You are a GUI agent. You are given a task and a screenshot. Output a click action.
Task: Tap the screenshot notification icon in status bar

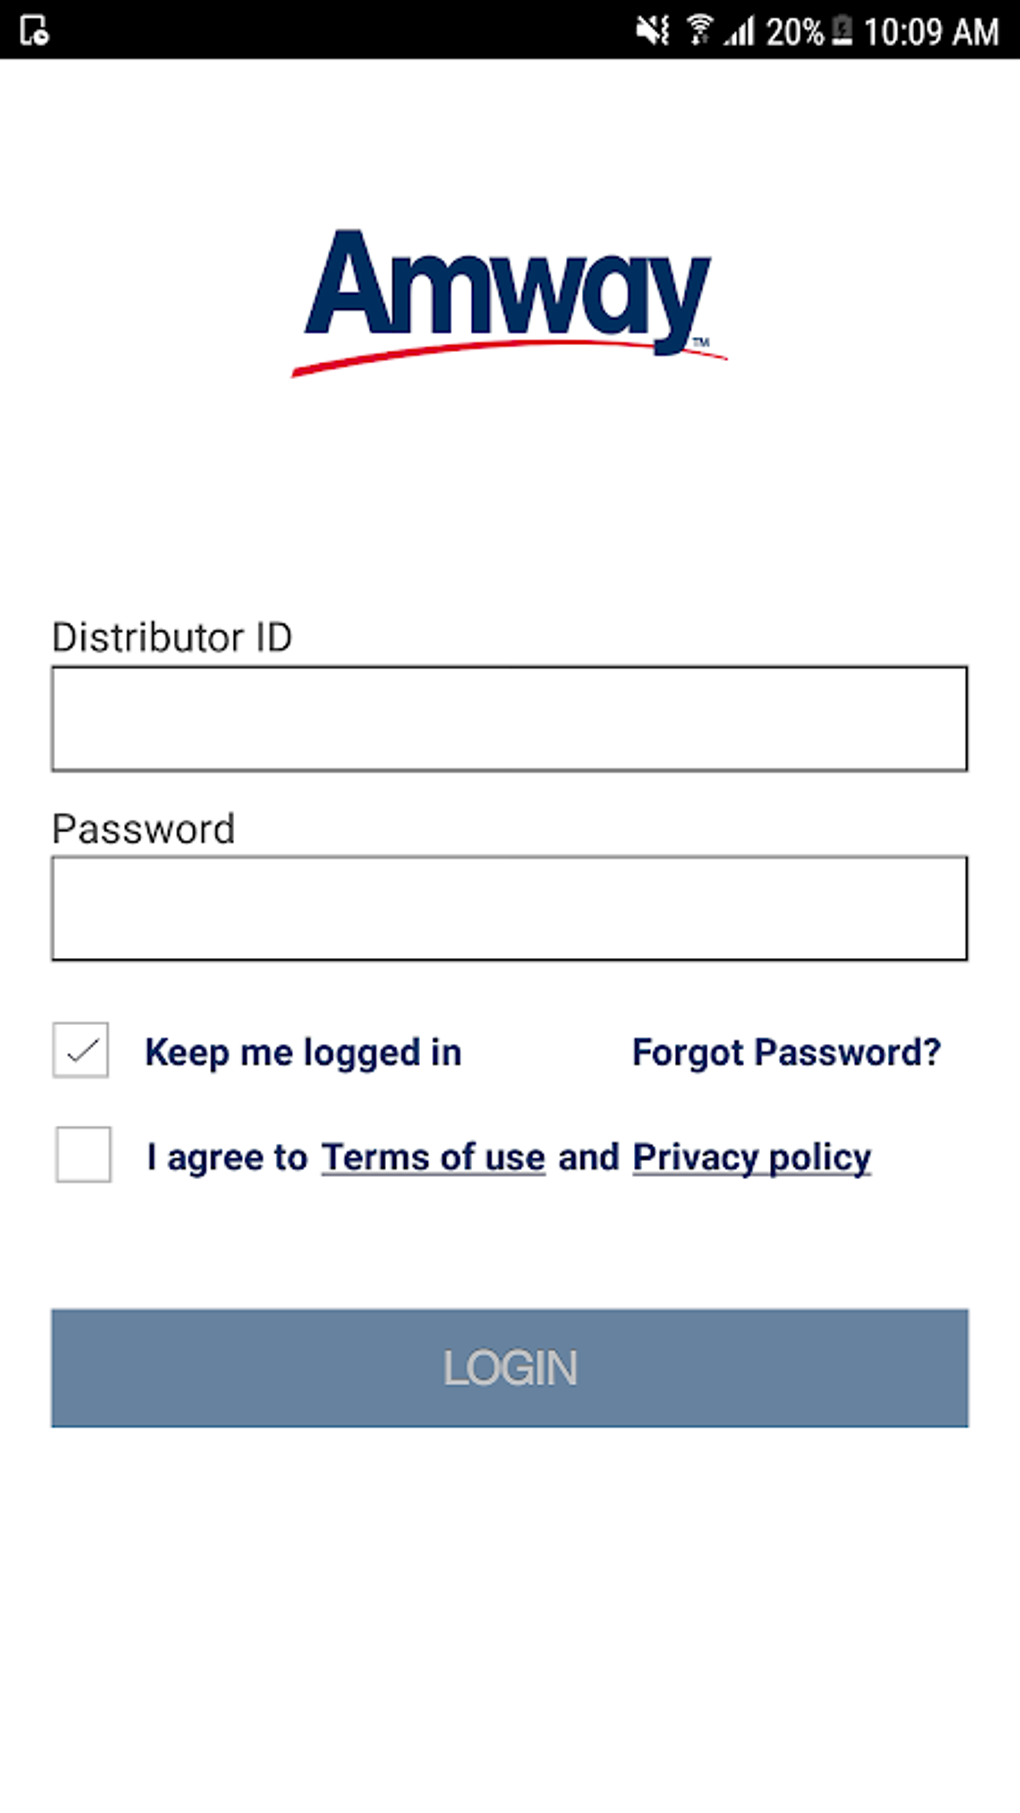click(34, 31)
